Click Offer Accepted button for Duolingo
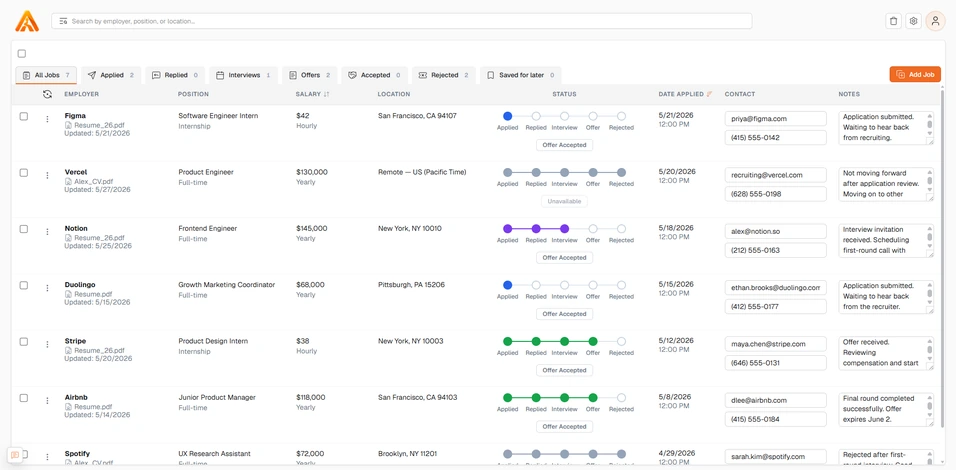The width and height of the screenshot is (956, 470). point(565,314)
